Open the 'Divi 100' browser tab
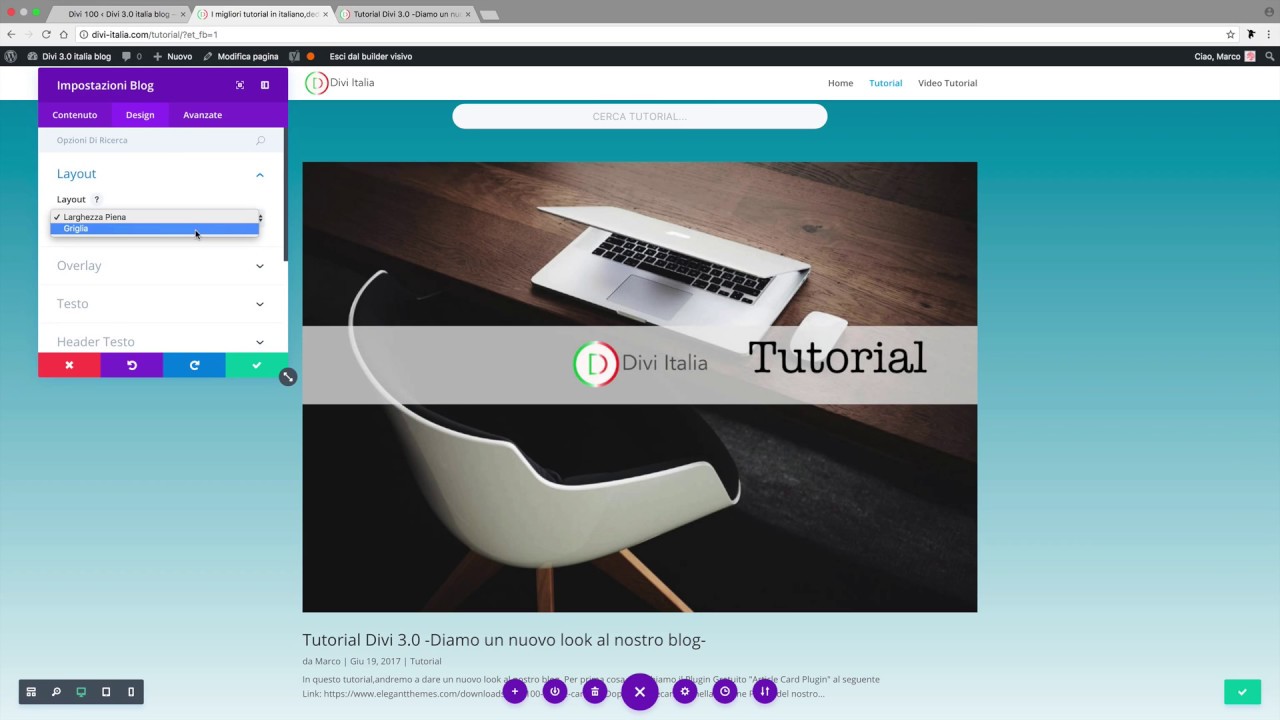The image size is (1280, 720). click(119, 14)
